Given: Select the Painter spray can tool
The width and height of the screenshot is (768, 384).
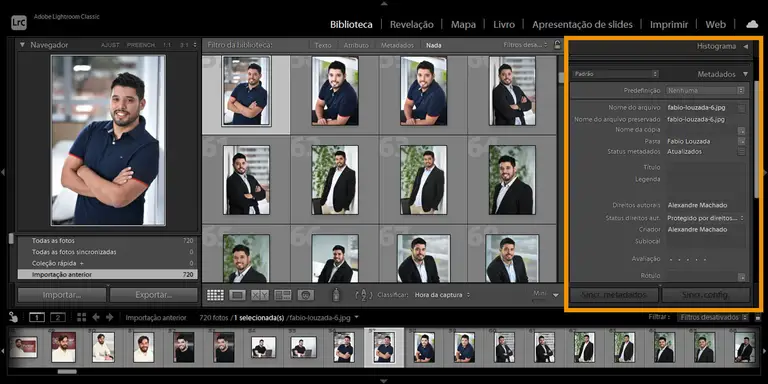Looking at the screenshot, I should (336, 295).
